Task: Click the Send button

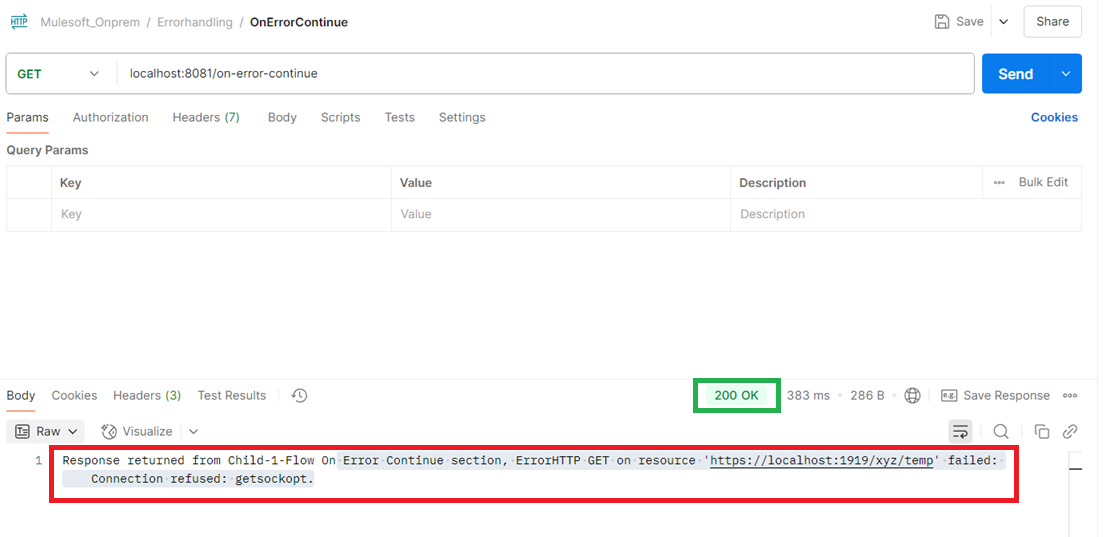Action: (x=1014, y=74)
